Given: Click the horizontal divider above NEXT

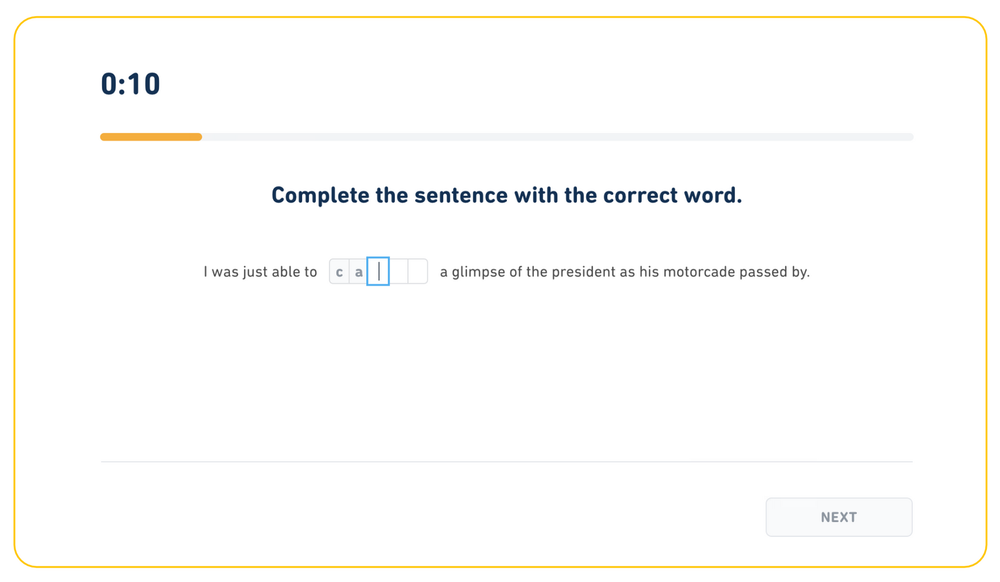Looking at the screenshot, I should point(506,461).
